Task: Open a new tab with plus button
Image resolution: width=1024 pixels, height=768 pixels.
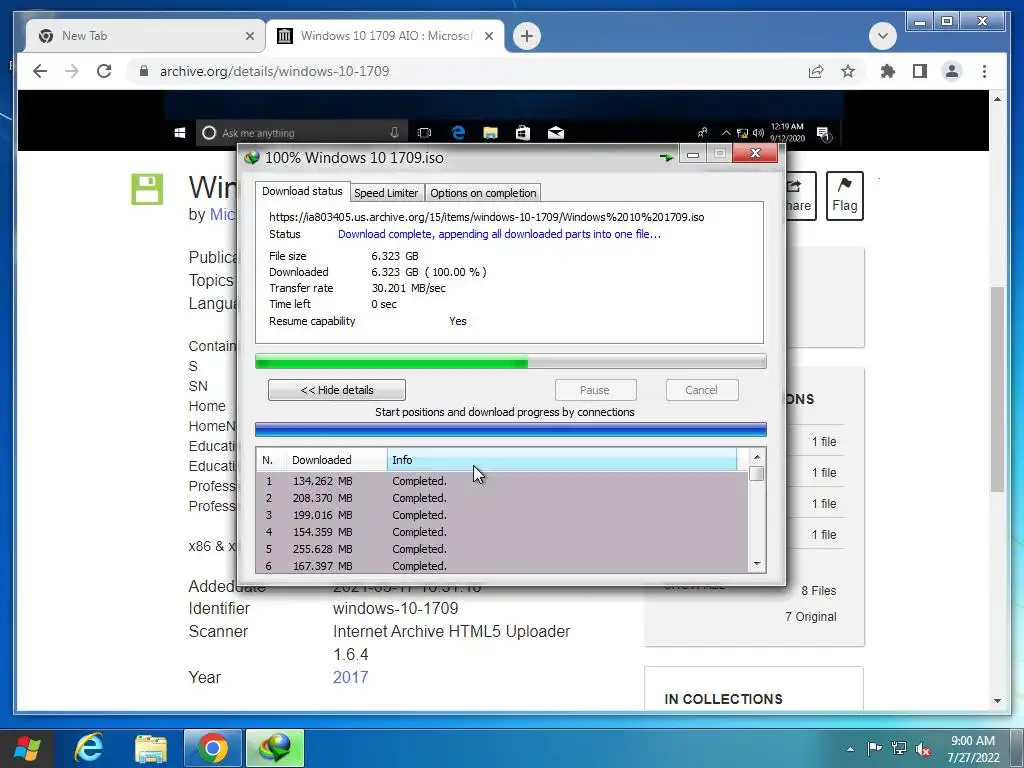Action: click(527, 36)
